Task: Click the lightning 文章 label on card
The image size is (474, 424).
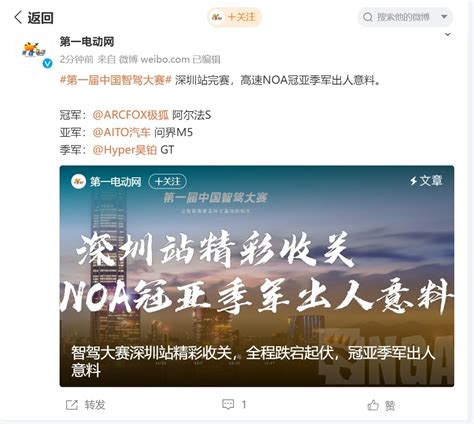Action: pyautogui.click(x=426, y=181)
